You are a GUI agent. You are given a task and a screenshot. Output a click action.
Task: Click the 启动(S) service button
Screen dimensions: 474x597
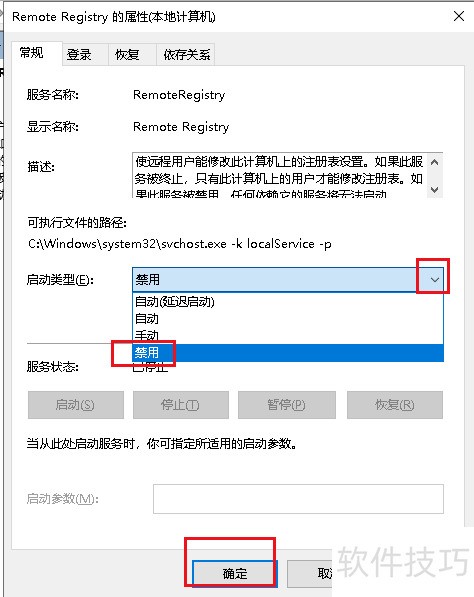click(76, 405)
